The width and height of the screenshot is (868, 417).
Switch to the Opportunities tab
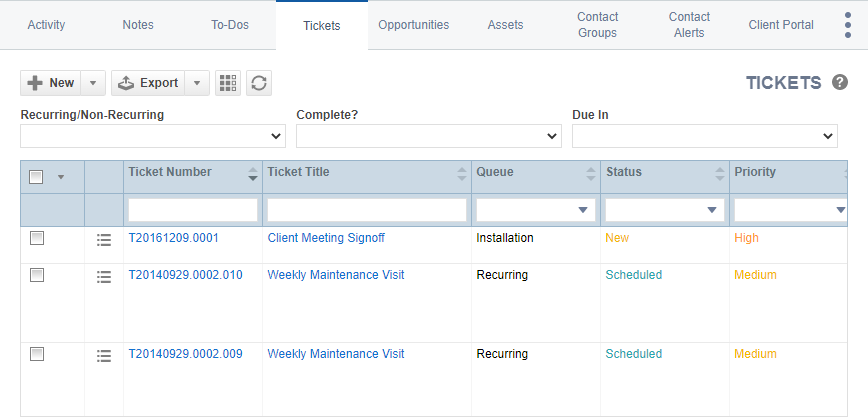point(413,25)
